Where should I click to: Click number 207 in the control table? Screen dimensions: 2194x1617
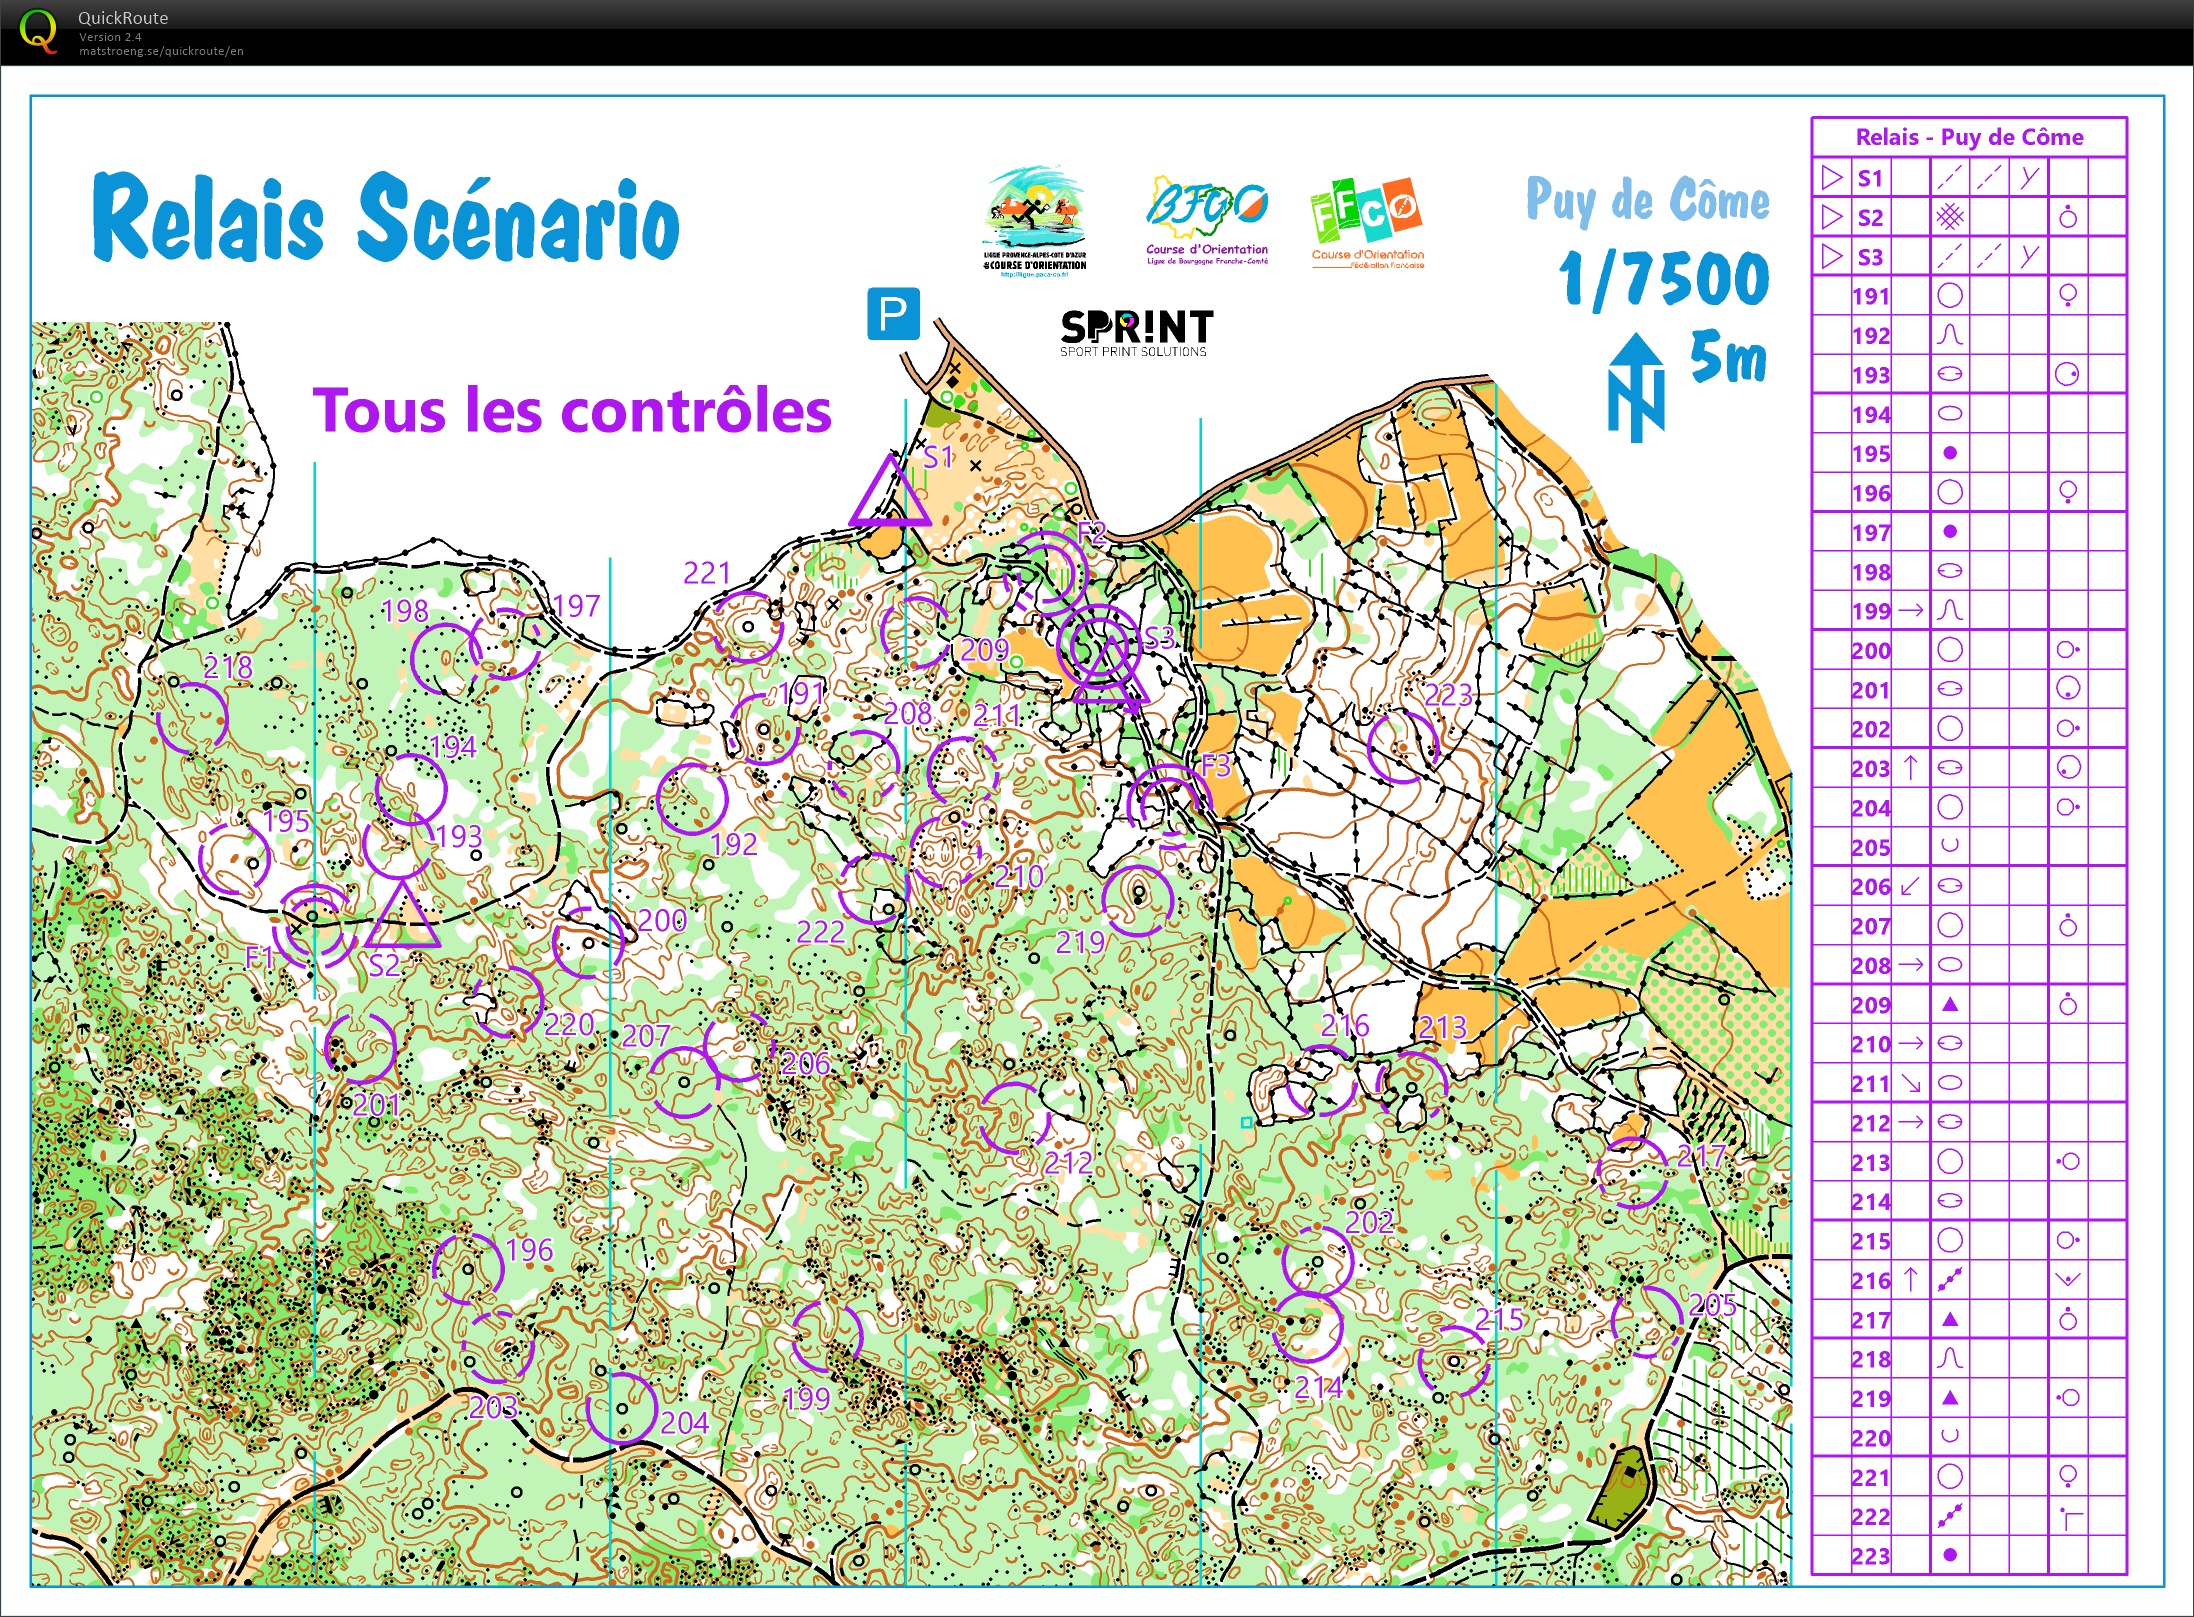click(x=1870, y=926)
